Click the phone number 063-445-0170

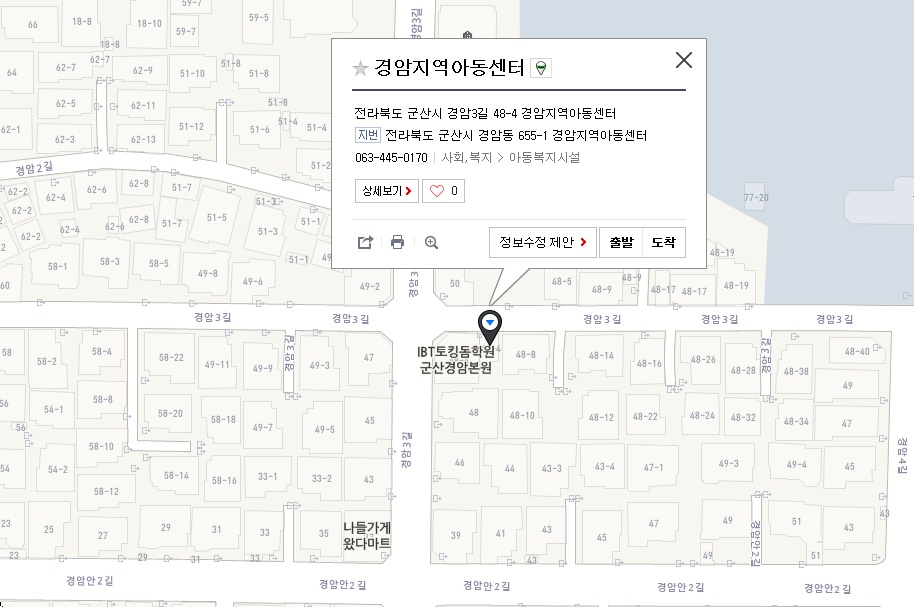click(391, 158)
